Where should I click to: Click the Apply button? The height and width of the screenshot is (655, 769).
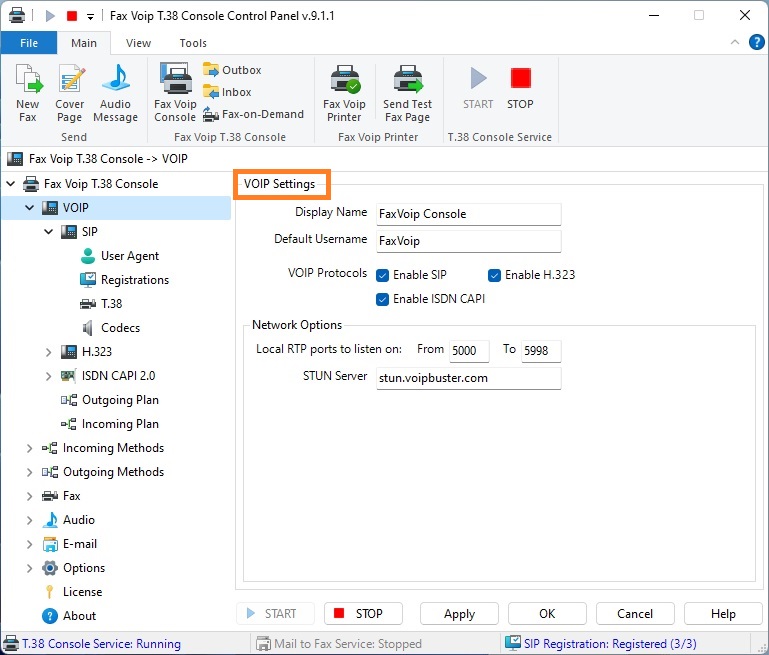click(x=460, y=614)
